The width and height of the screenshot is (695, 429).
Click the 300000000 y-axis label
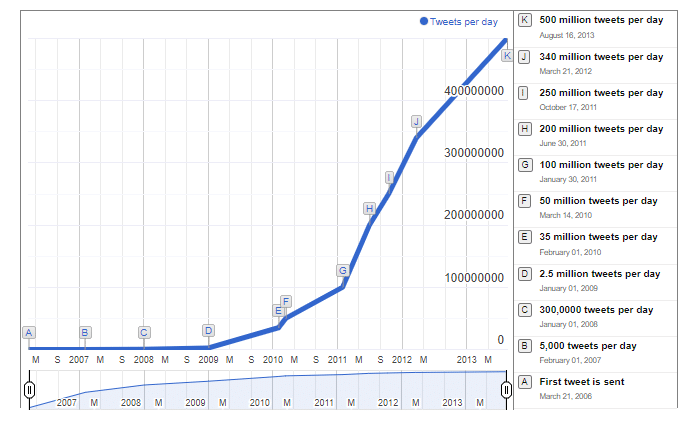[x=474, y=153]
